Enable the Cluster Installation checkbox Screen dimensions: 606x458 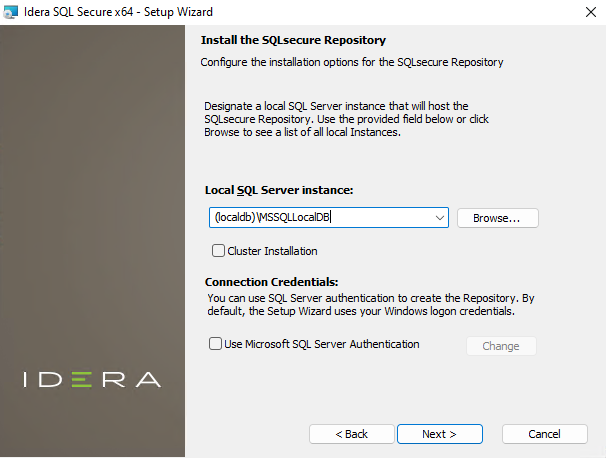click(218, 251)
